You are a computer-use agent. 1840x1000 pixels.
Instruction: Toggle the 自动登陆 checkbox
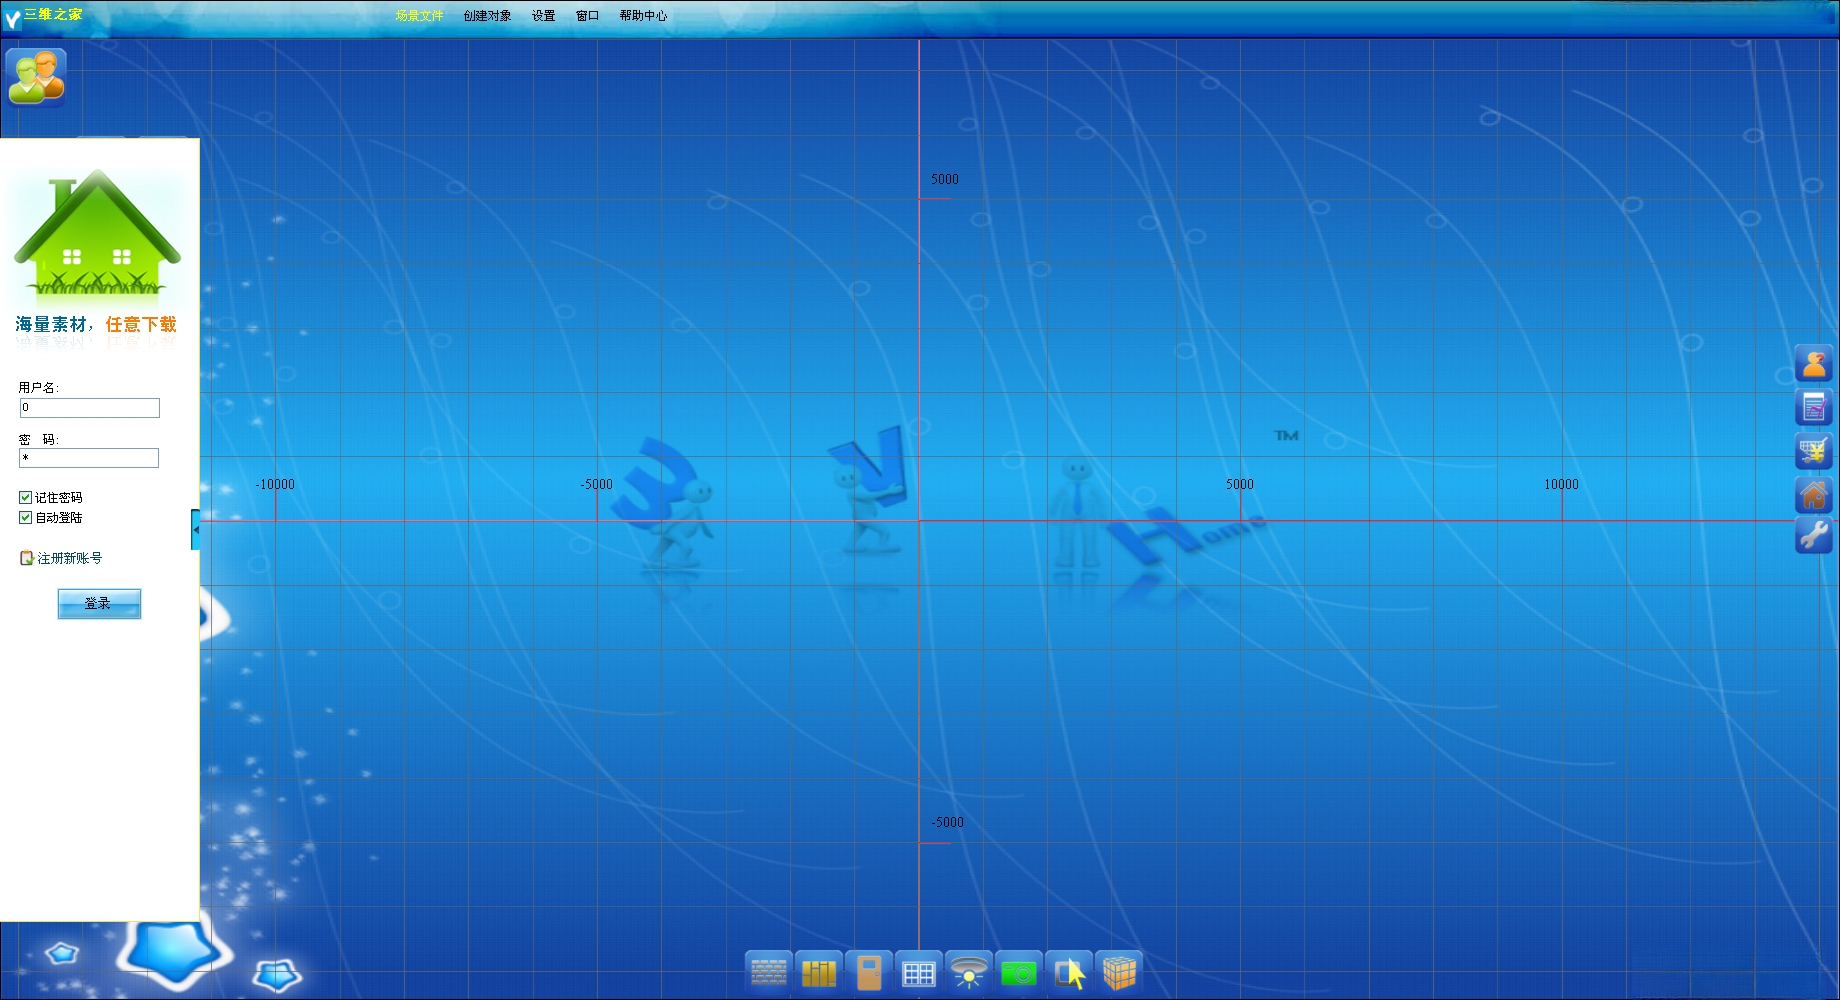tap(26, 517)
